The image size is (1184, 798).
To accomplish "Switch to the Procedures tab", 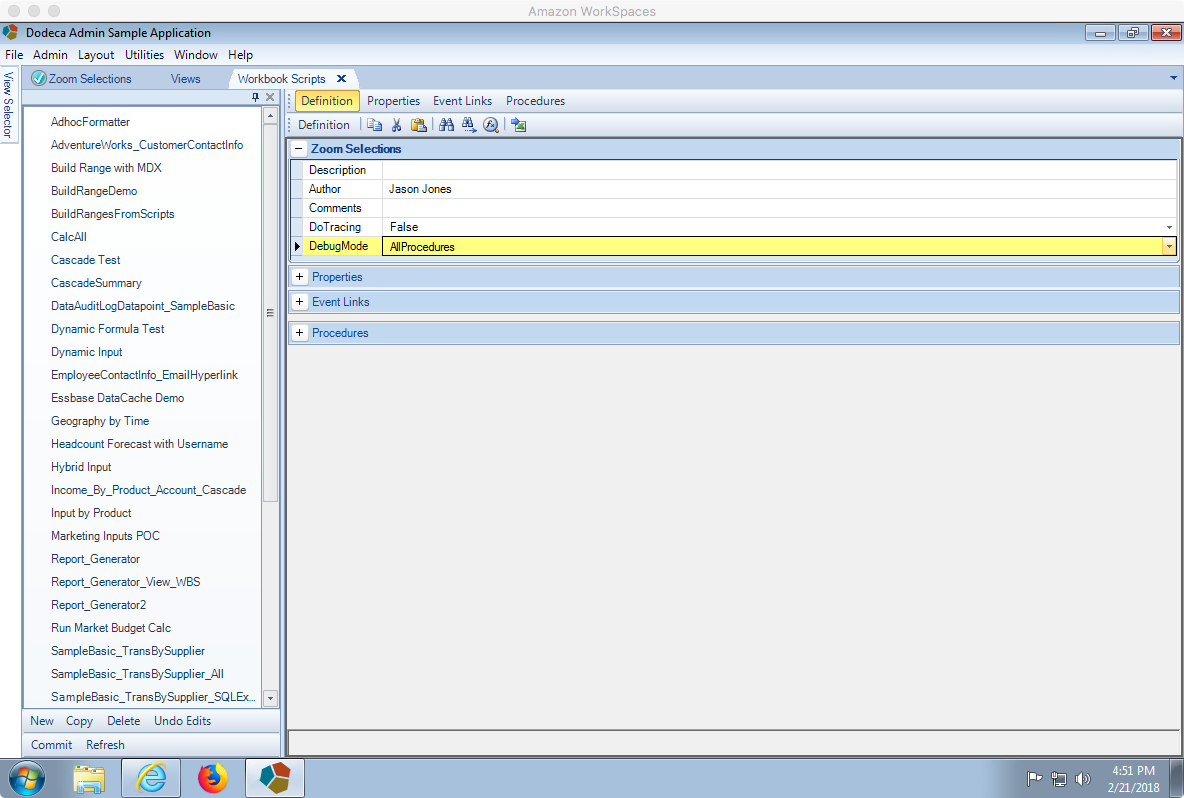I will [x=535, y=100].
